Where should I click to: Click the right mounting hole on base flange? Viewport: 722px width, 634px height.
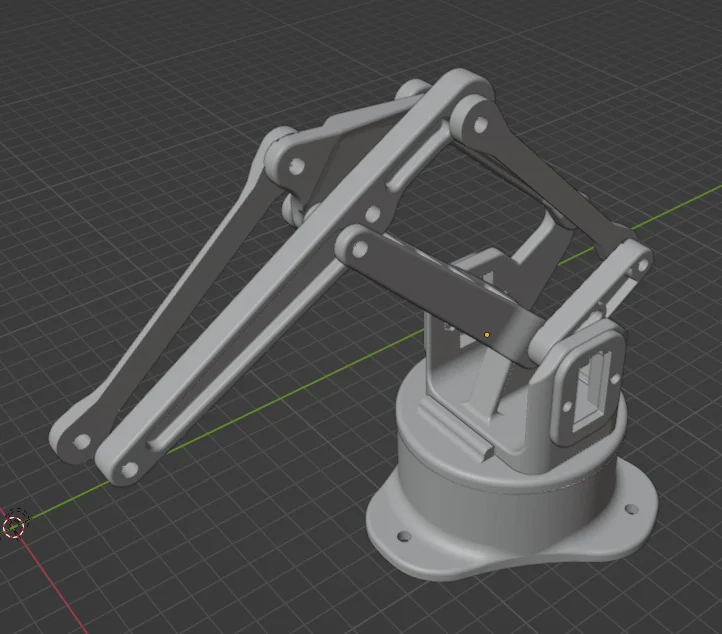(630, 509)
